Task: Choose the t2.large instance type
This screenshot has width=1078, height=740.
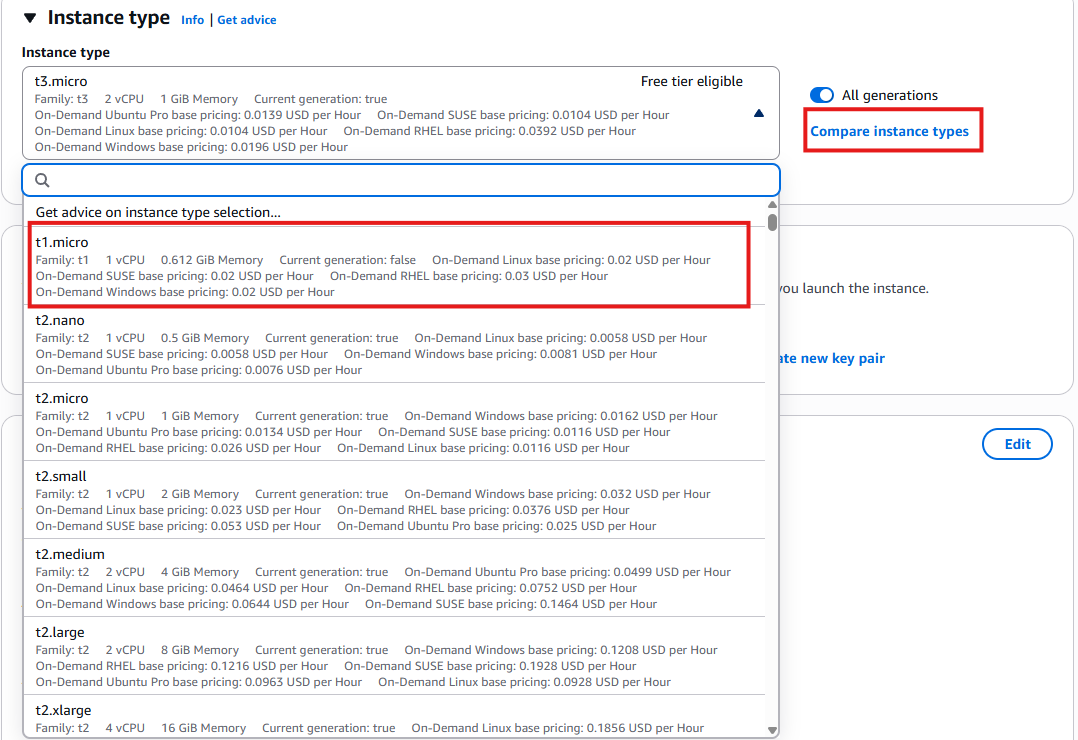Action: (x=395, y=656)
